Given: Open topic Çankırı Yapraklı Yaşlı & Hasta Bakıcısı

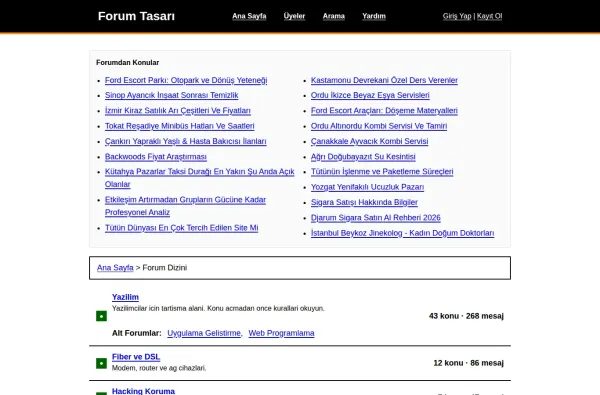Looking at the screenshot, I should [x=186, y=141].
